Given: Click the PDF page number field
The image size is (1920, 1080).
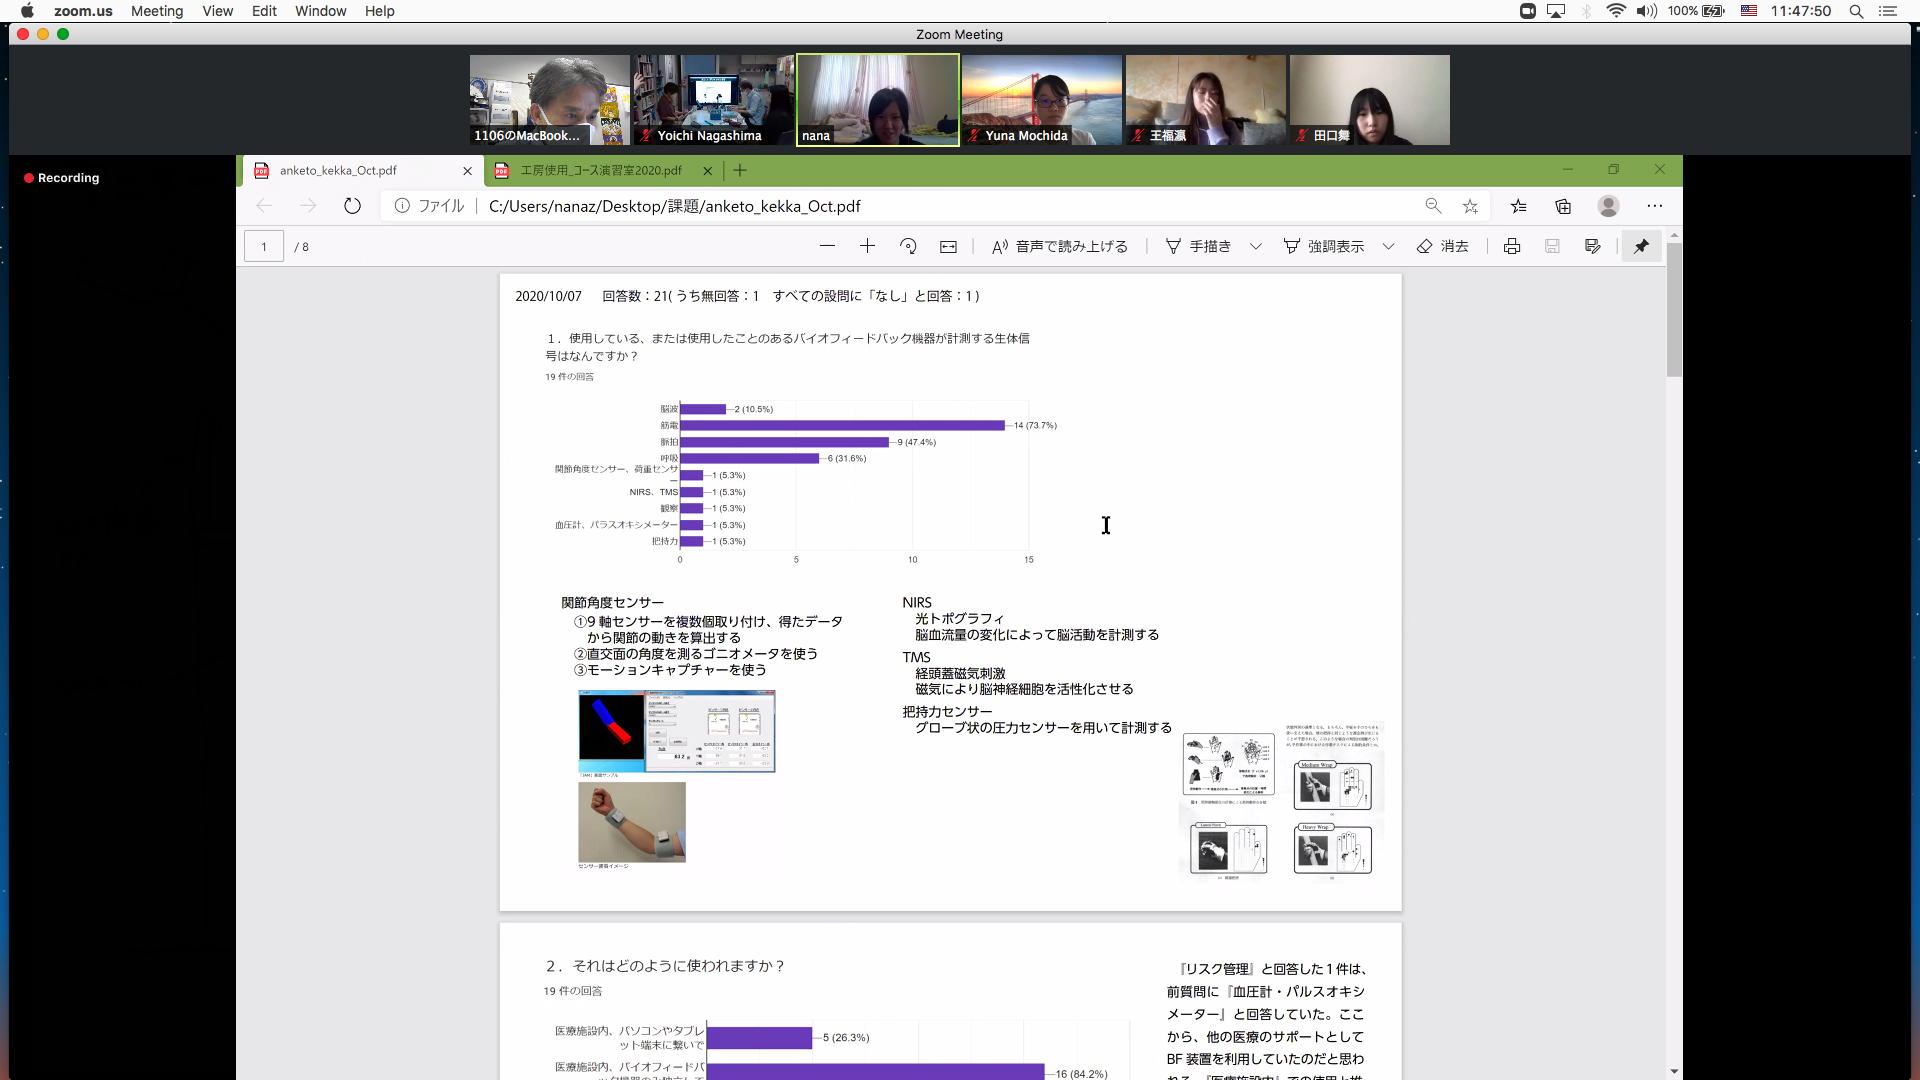Looking at the screenshot, I should pos(264,247).
